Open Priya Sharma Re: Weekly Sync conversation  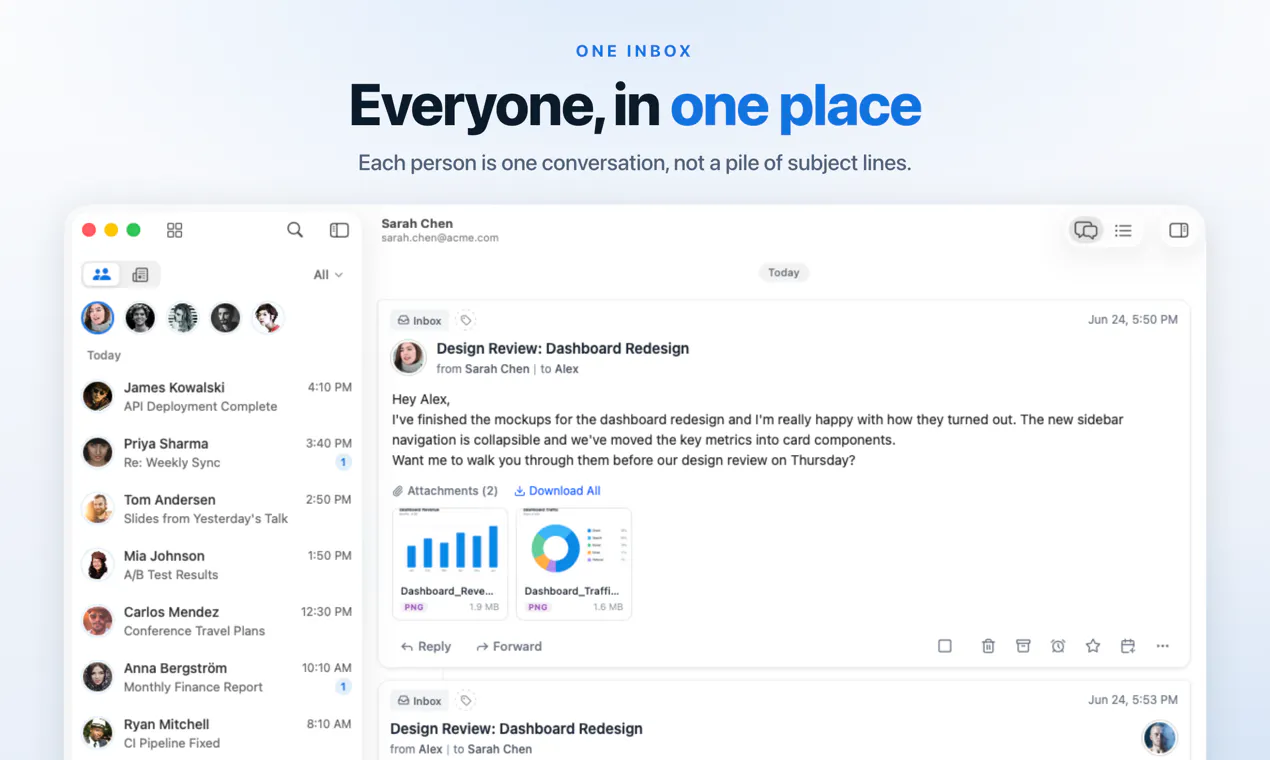point(217,452)
